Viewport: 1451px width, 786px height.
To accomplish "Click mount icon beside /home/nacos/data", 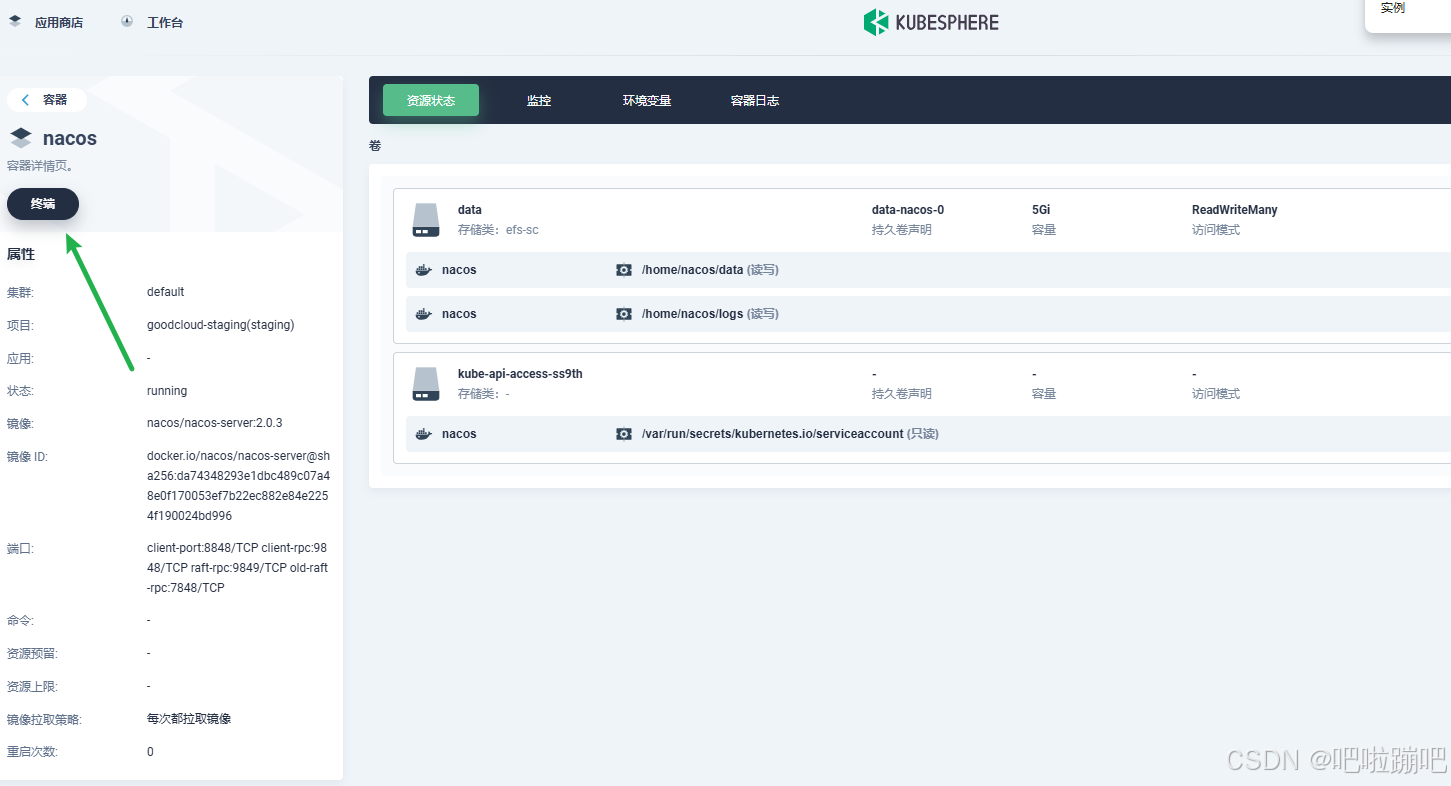I will pos(624,270).
